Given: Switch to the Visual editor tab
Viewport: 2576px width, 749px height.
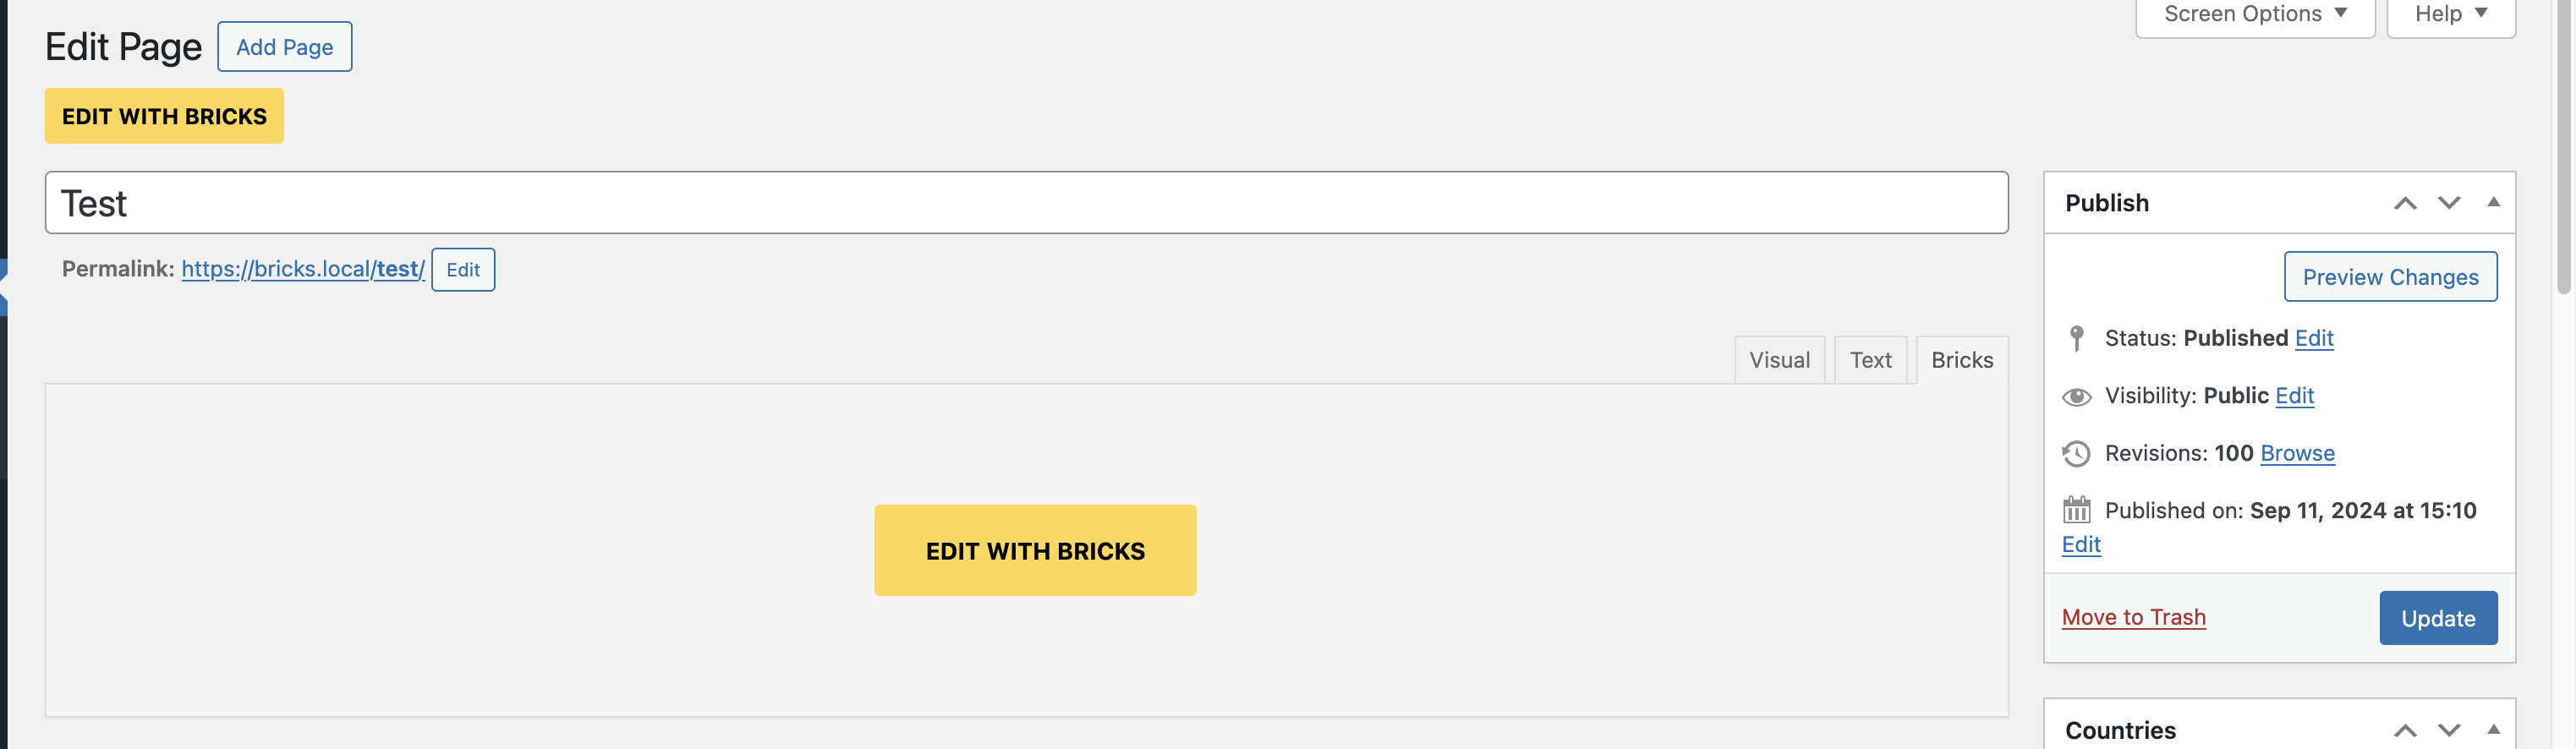Looking at the screenshot, I should coord(1779,360).
